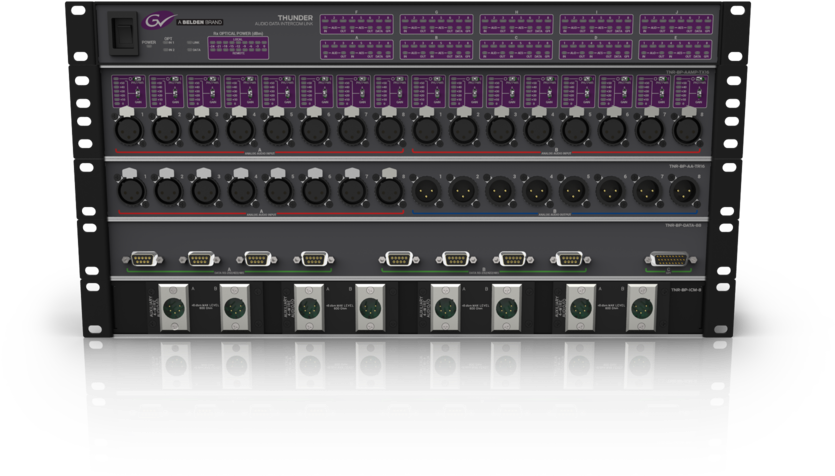Click XLR input B7 on AAMP-TX16 panel
Viewport: 835px width, 476px height.
click(650, 129)
